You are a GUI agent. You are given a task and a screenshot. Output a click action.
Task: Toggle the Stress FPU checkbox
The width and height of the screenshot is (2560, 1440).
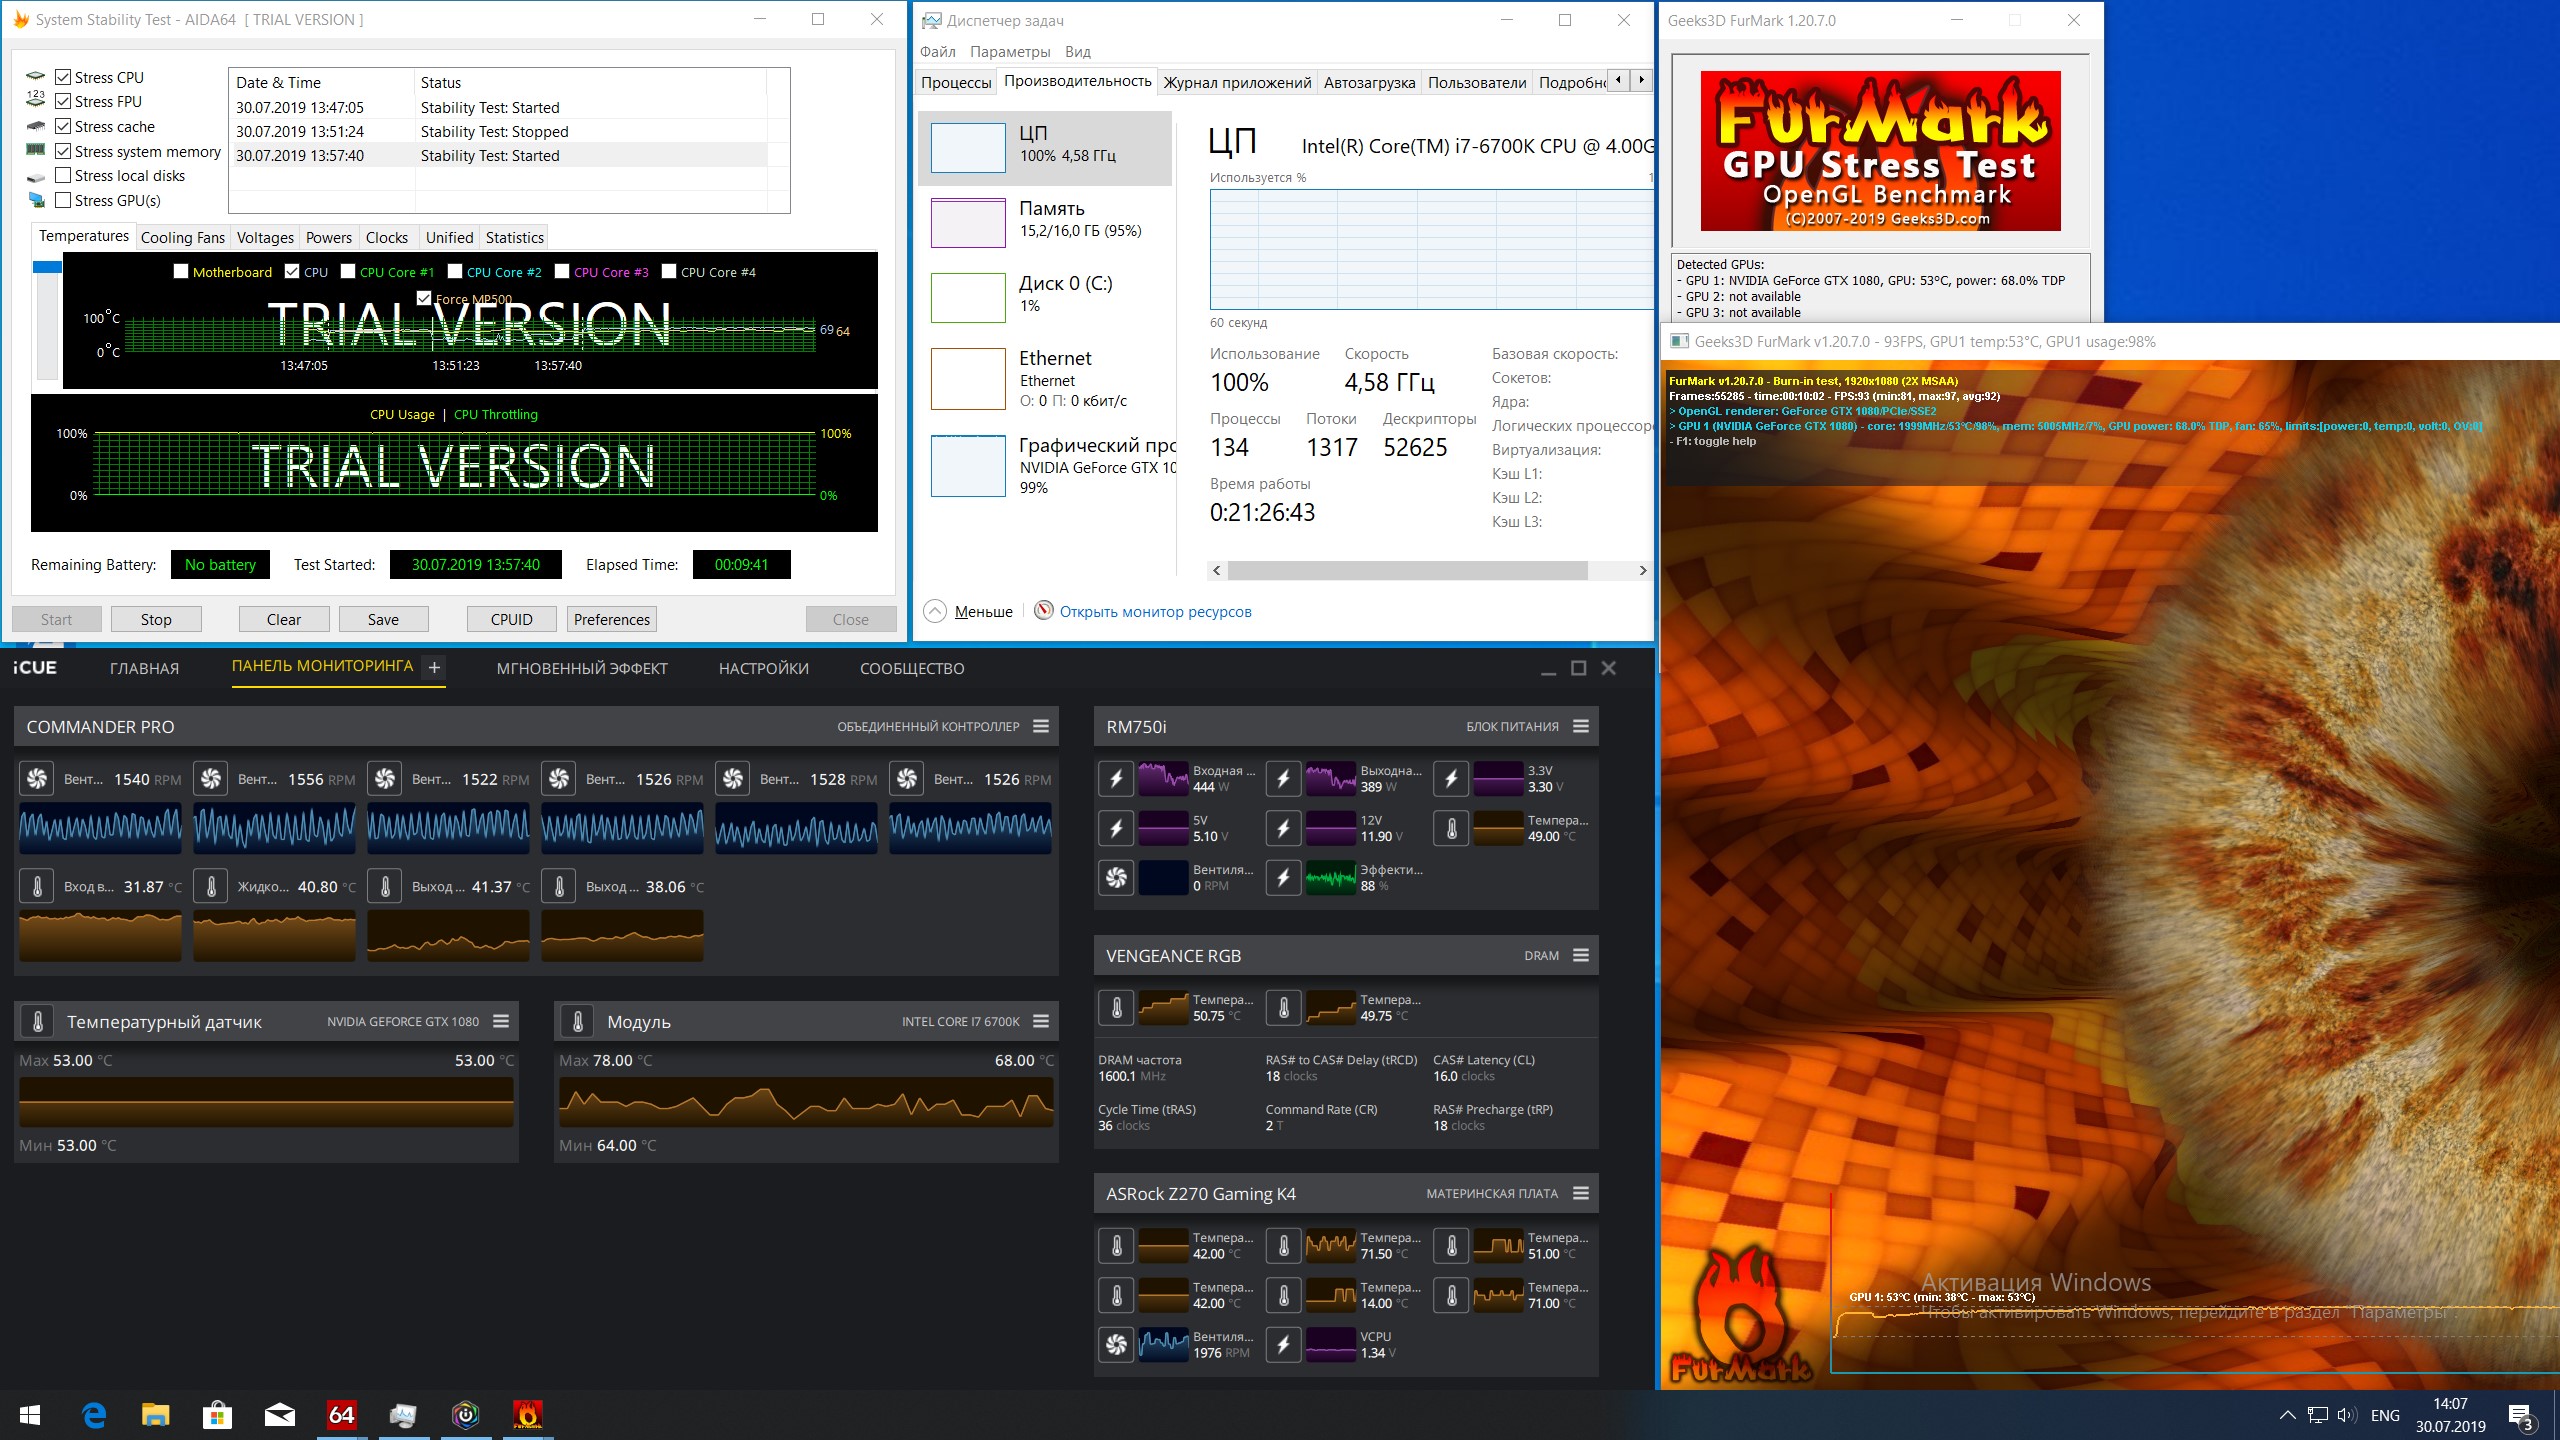coord(63,101)
